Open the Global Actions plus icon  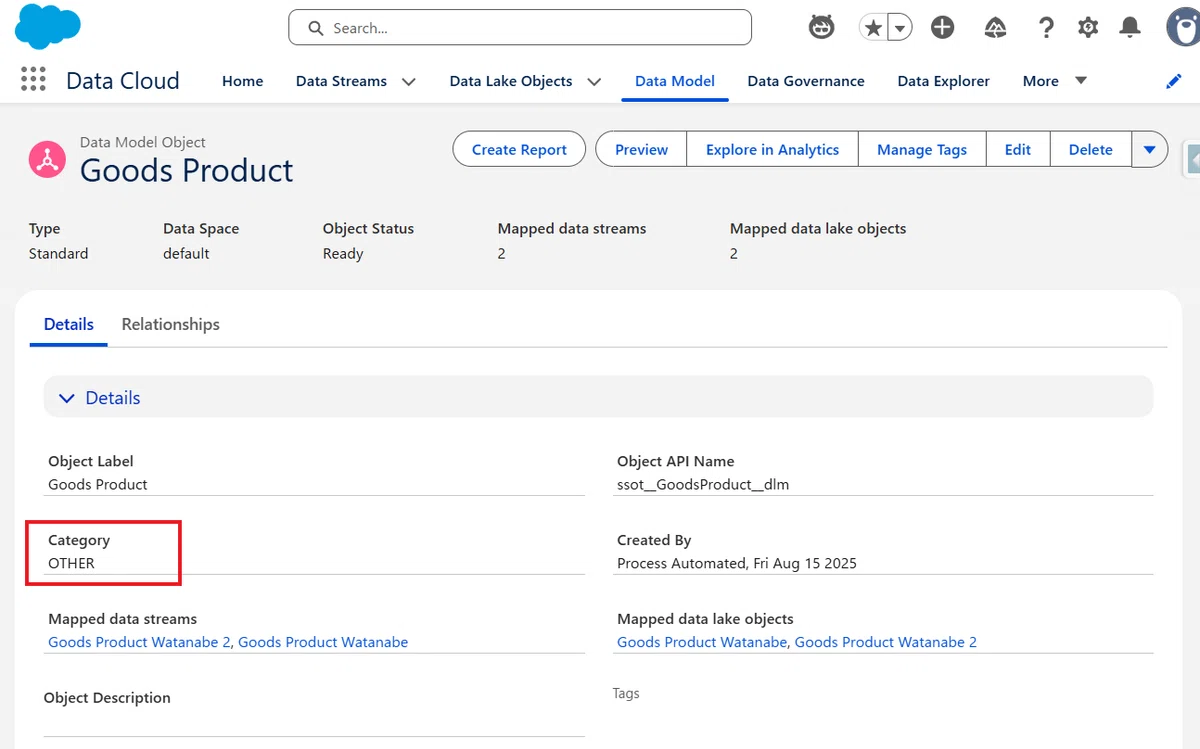tap(942, 28)
